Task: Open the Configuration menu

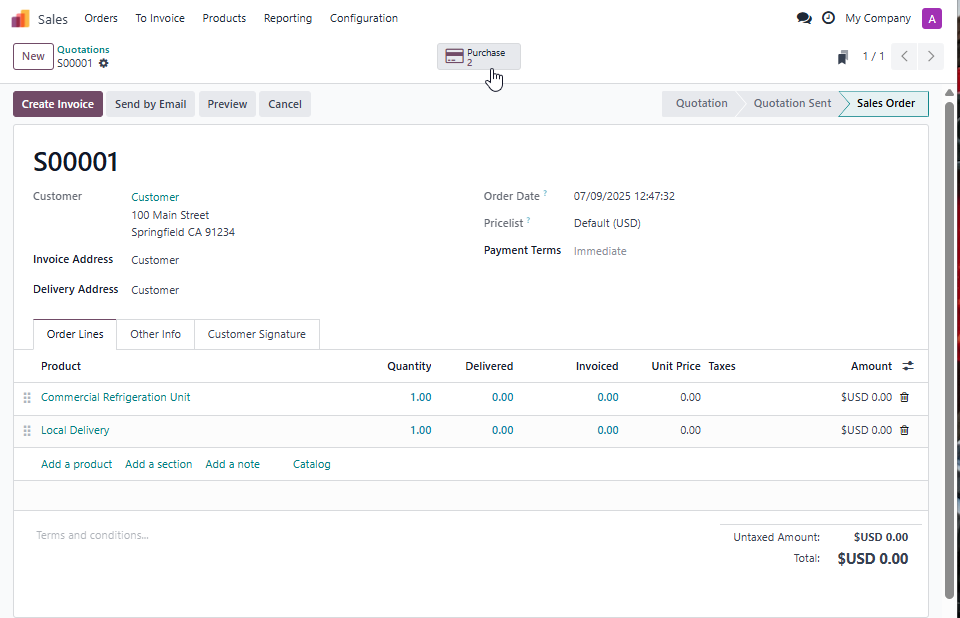Action: pos(363,18)
